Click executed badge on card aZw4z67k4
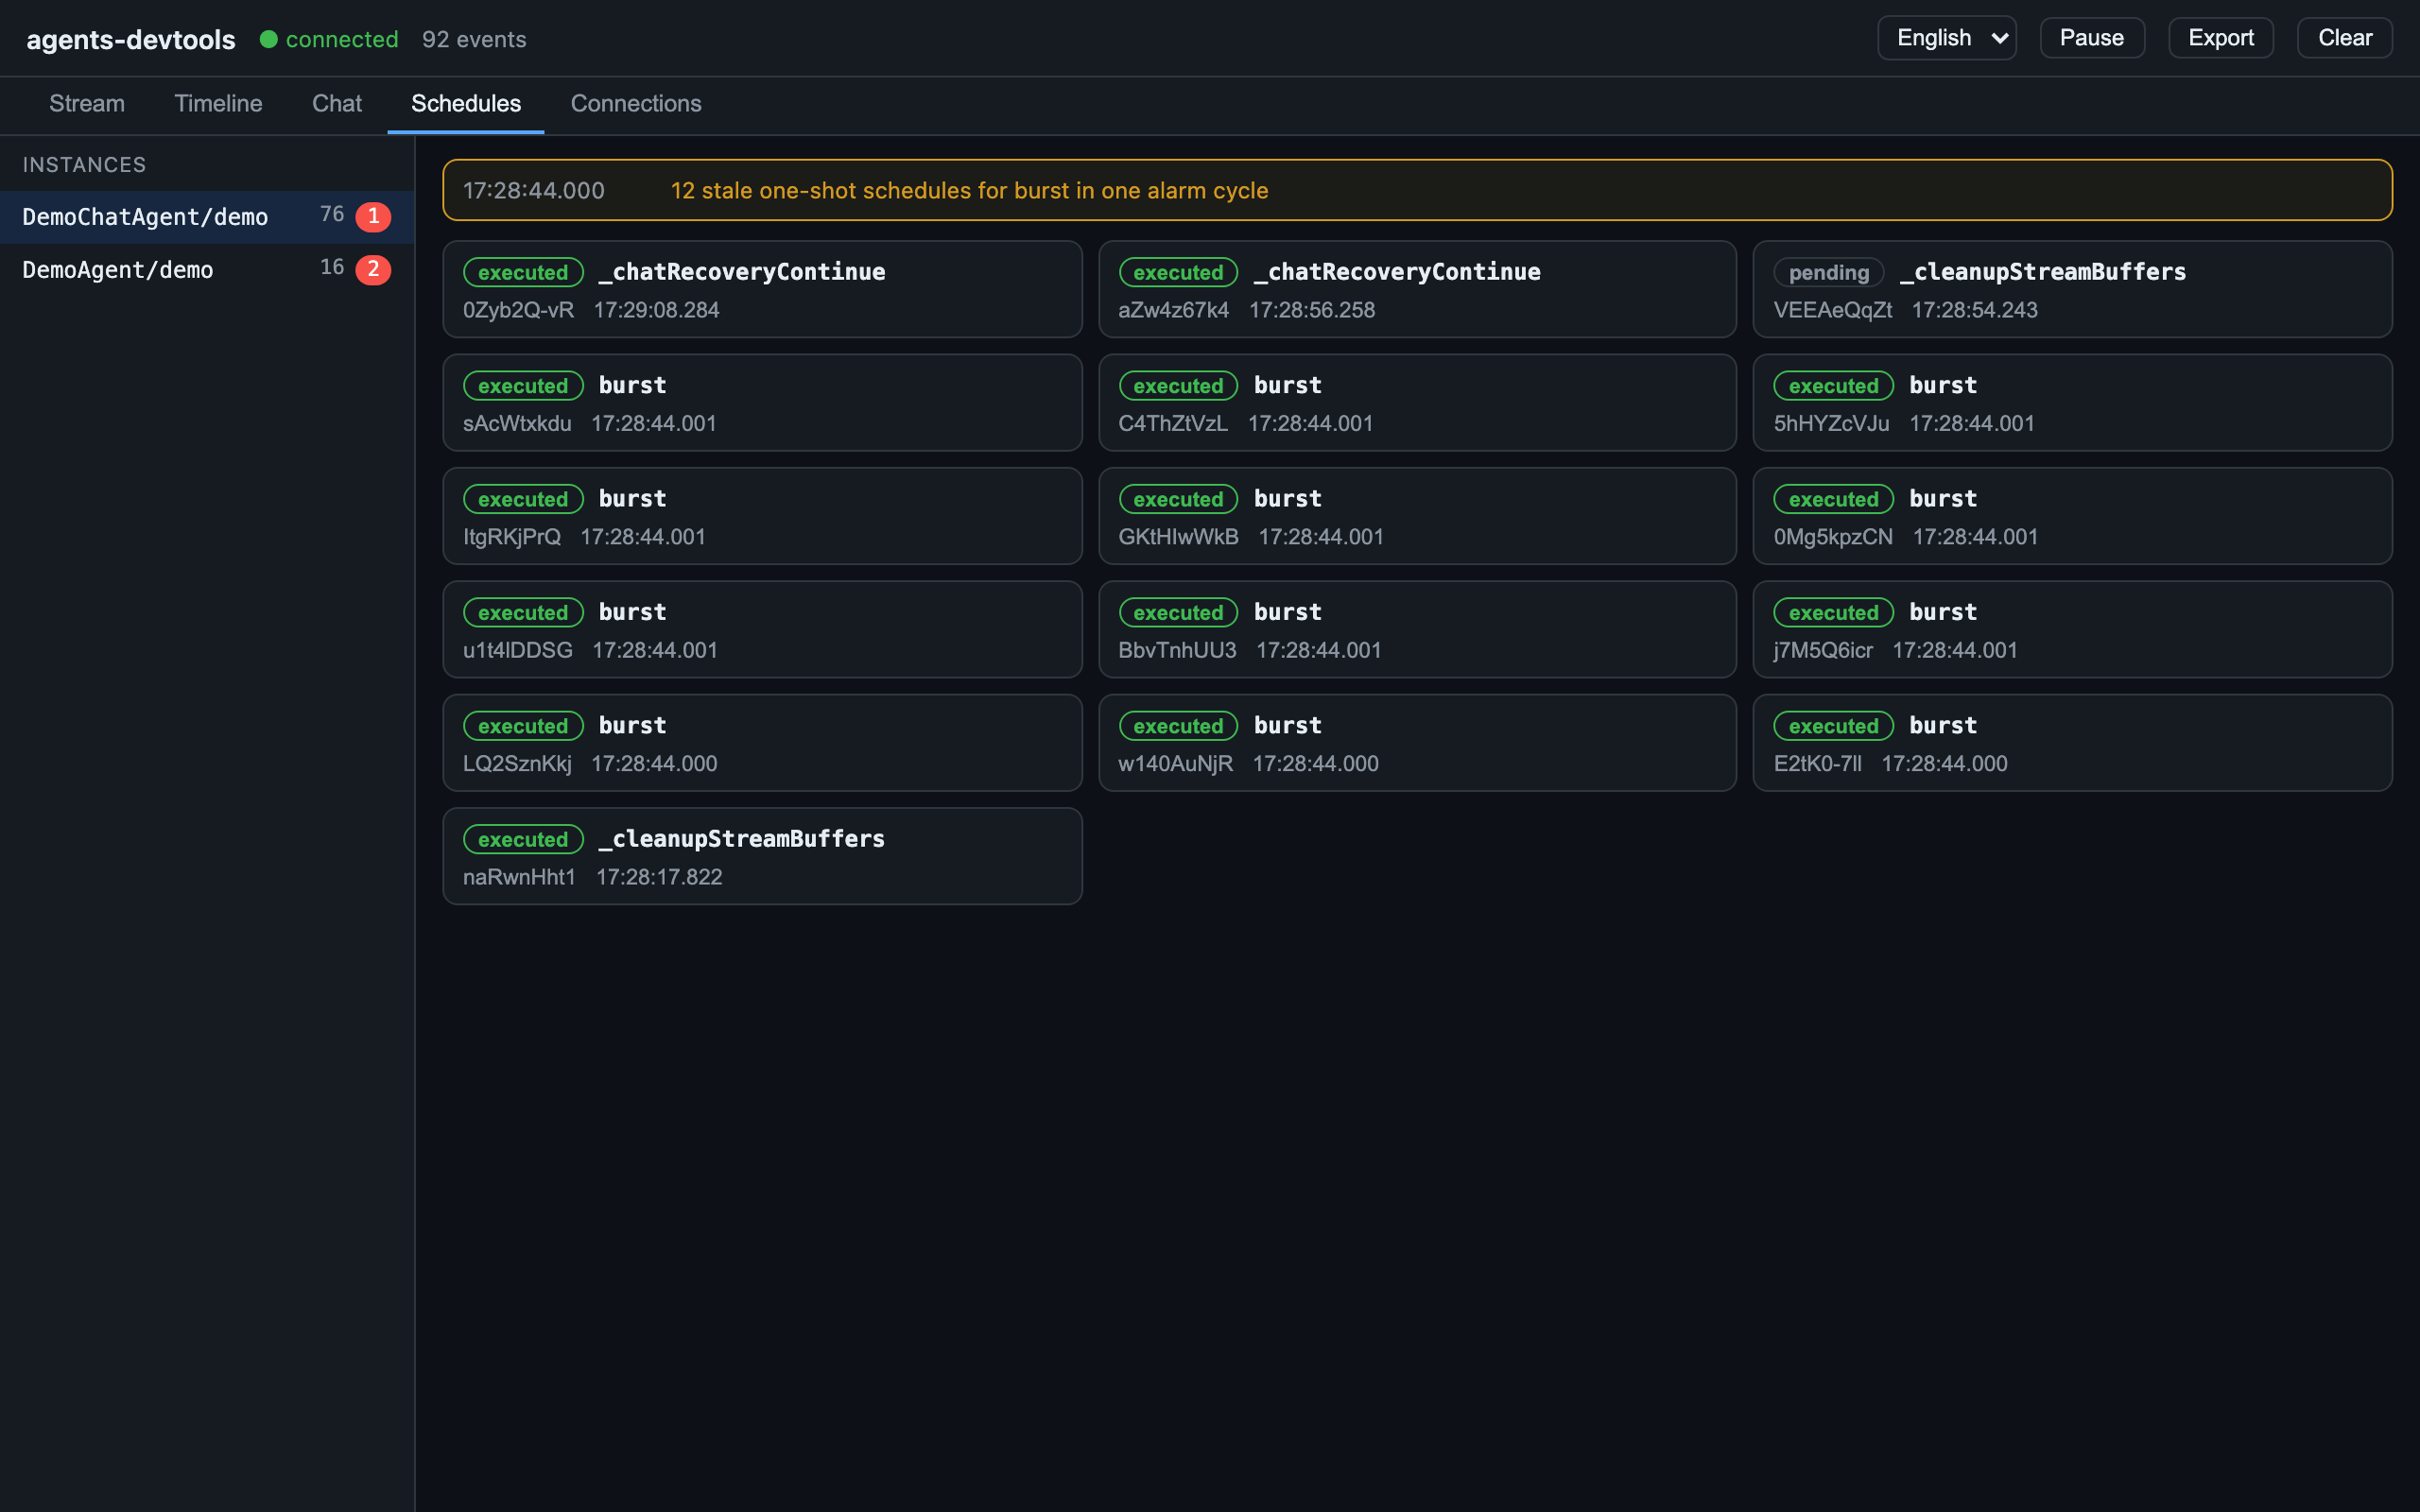 (x=1178, y=272)
